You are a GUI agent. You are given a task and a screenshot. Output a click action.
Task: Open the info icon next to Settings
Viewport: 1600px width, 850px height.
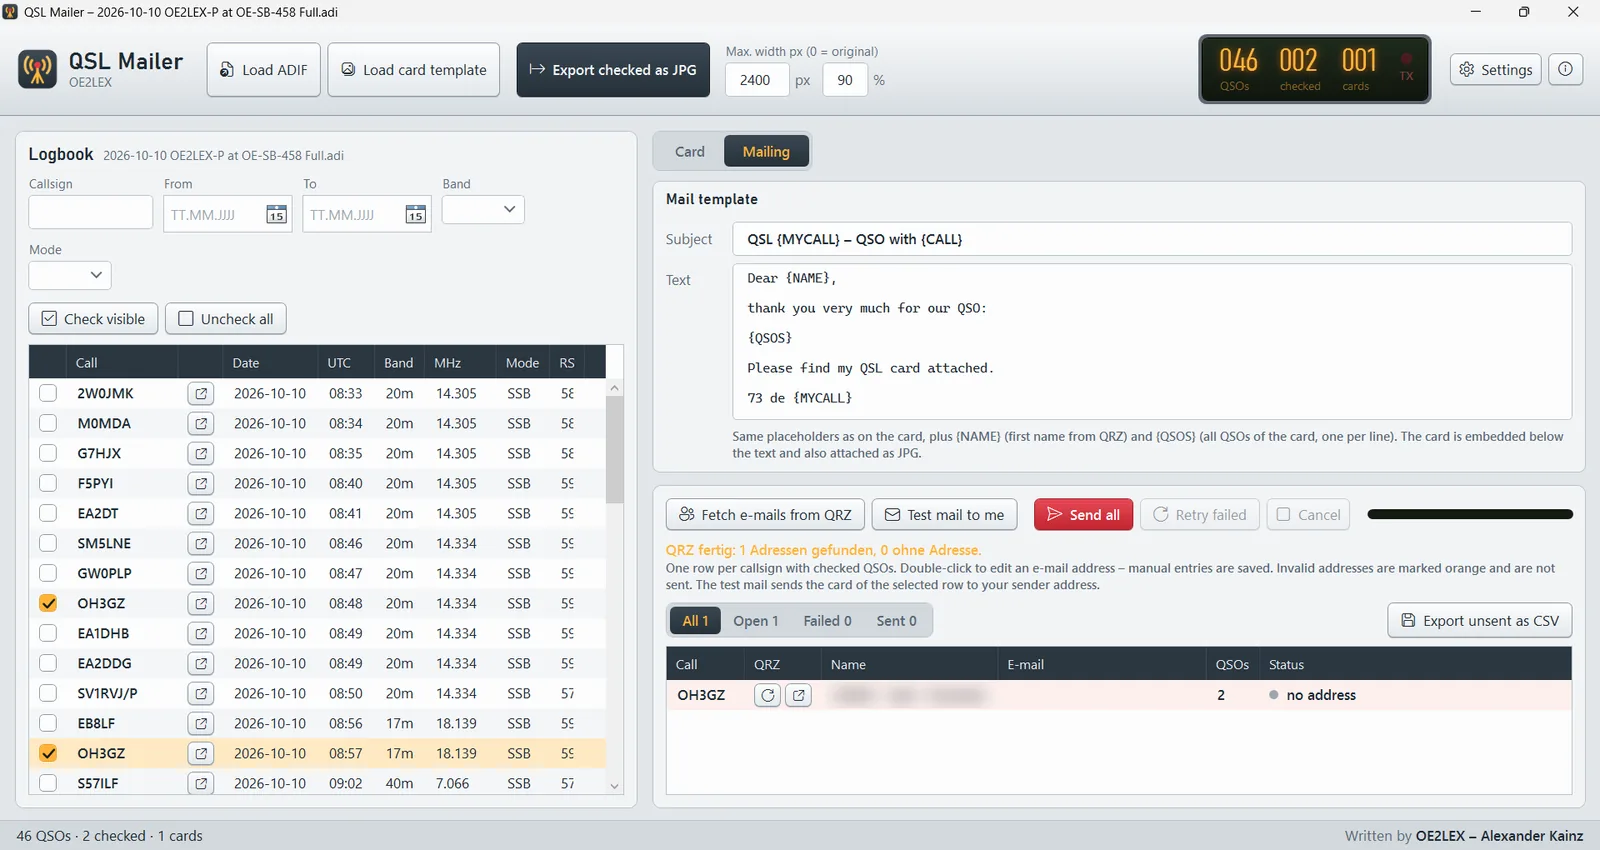tap(1565, 69)
